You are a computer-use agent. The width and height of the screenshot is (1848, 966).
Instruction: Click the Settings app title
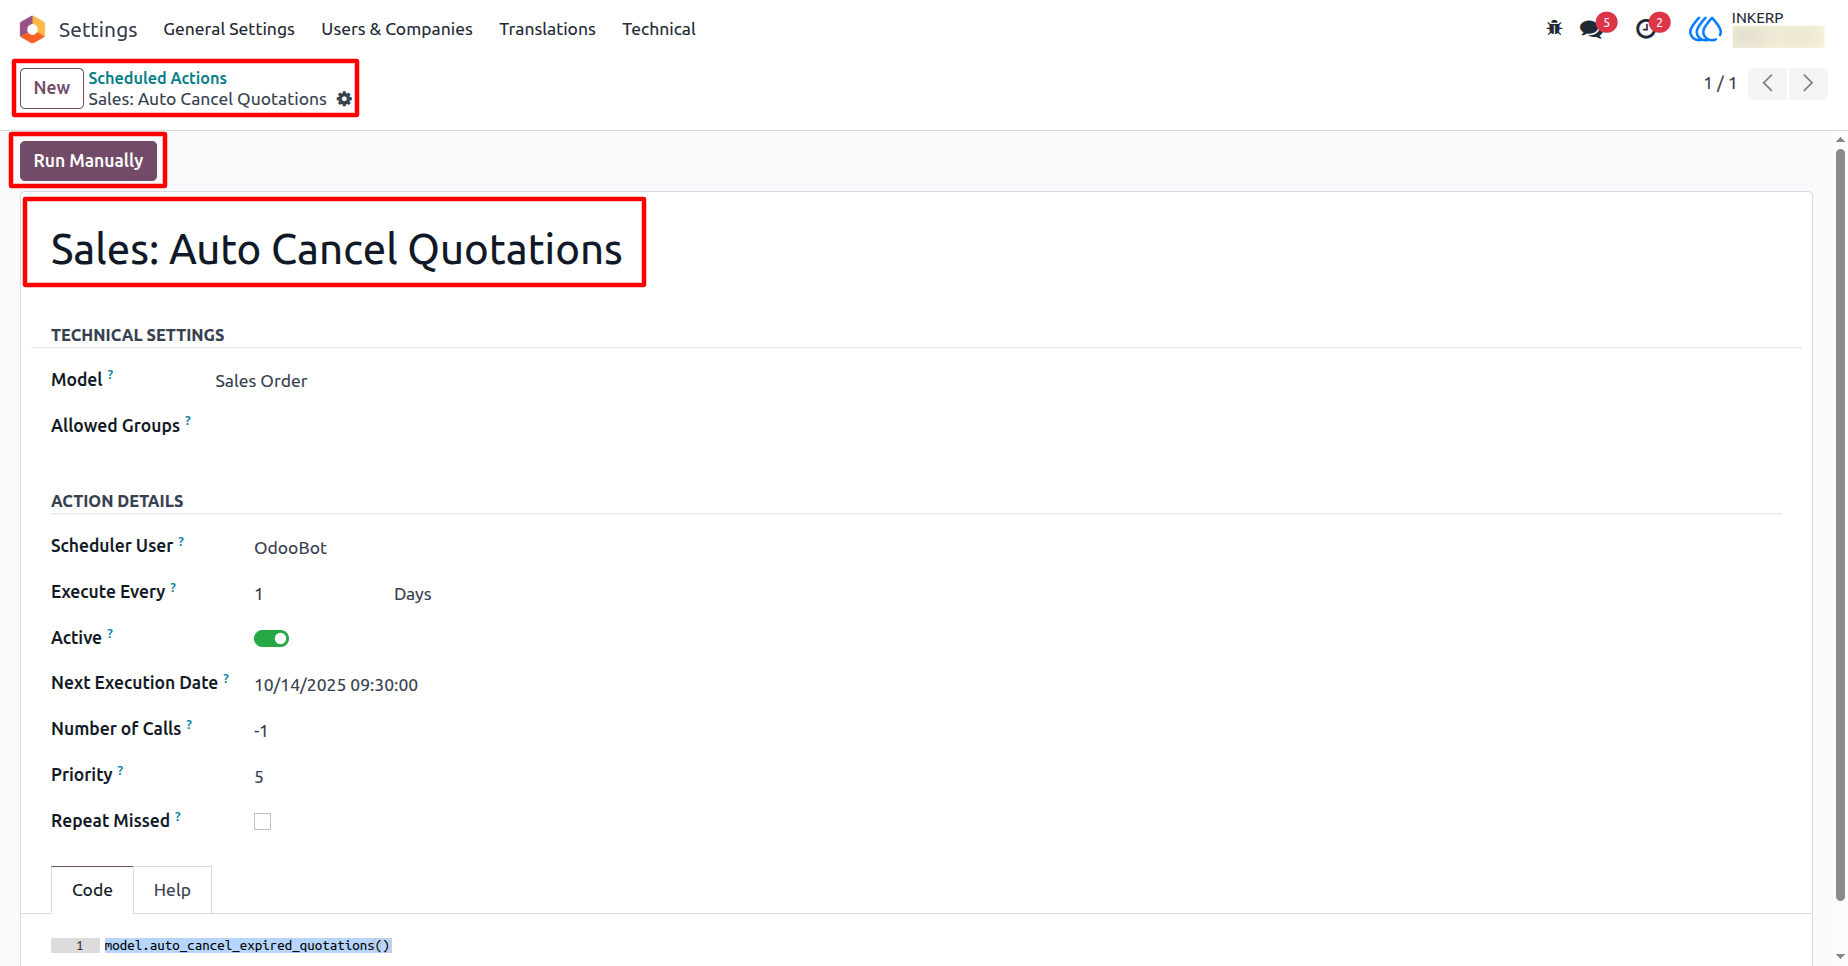[x=98, y=29]
